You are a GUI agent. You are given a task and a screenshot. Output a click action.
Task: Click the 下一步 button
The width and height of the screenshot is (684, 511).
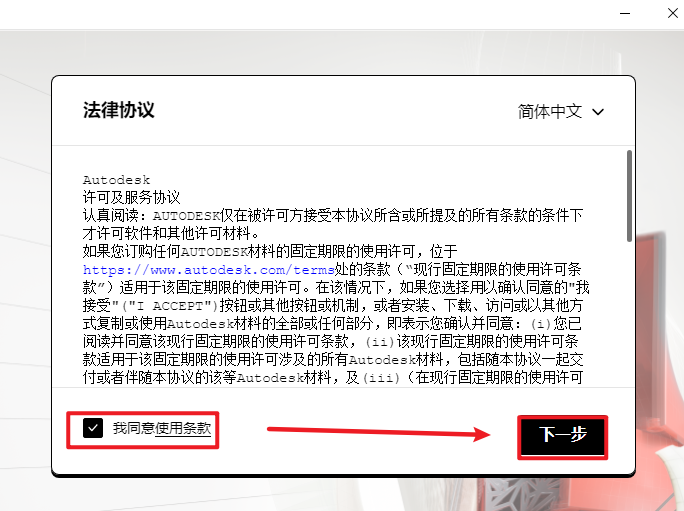pyautogui.click(x=562, y=435)
